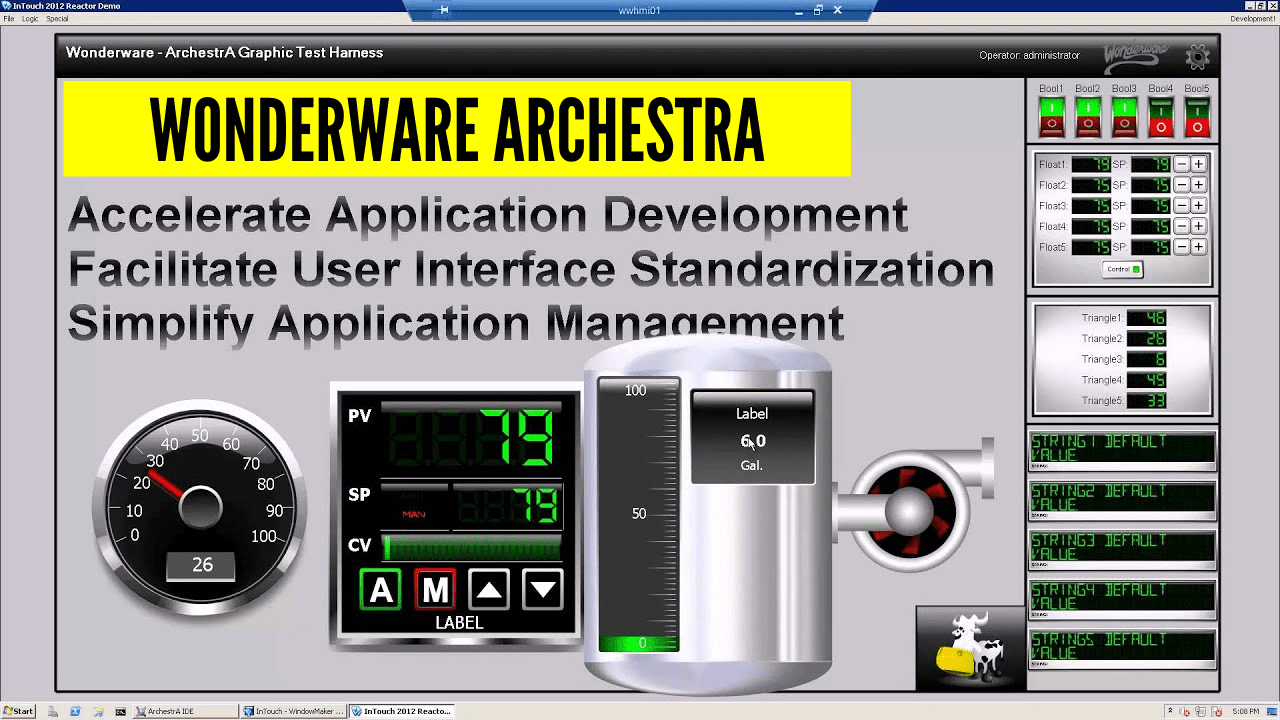
Task: Increase Float5 setpoint with plus button
Action: click(x=1198, y=246)
